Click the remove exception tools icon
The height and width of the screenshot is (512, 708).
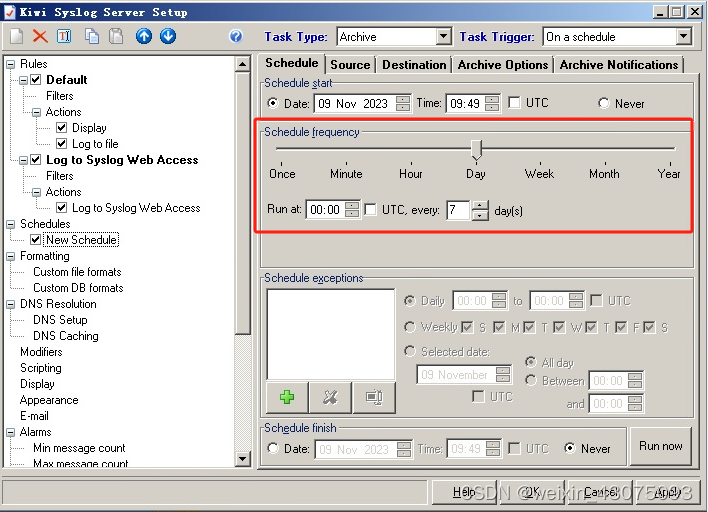(x=330, y=397)
